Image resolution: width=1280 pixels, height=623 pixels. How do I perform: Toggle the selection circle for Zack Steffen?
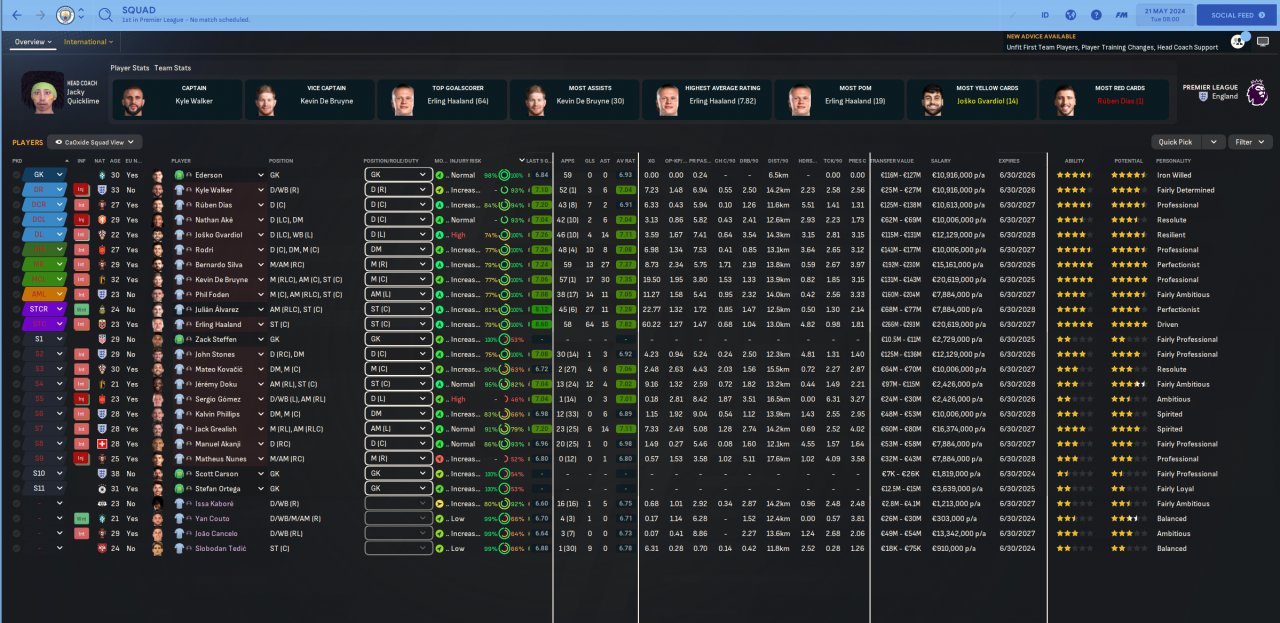pyautogui.click(x=16, y=340)
